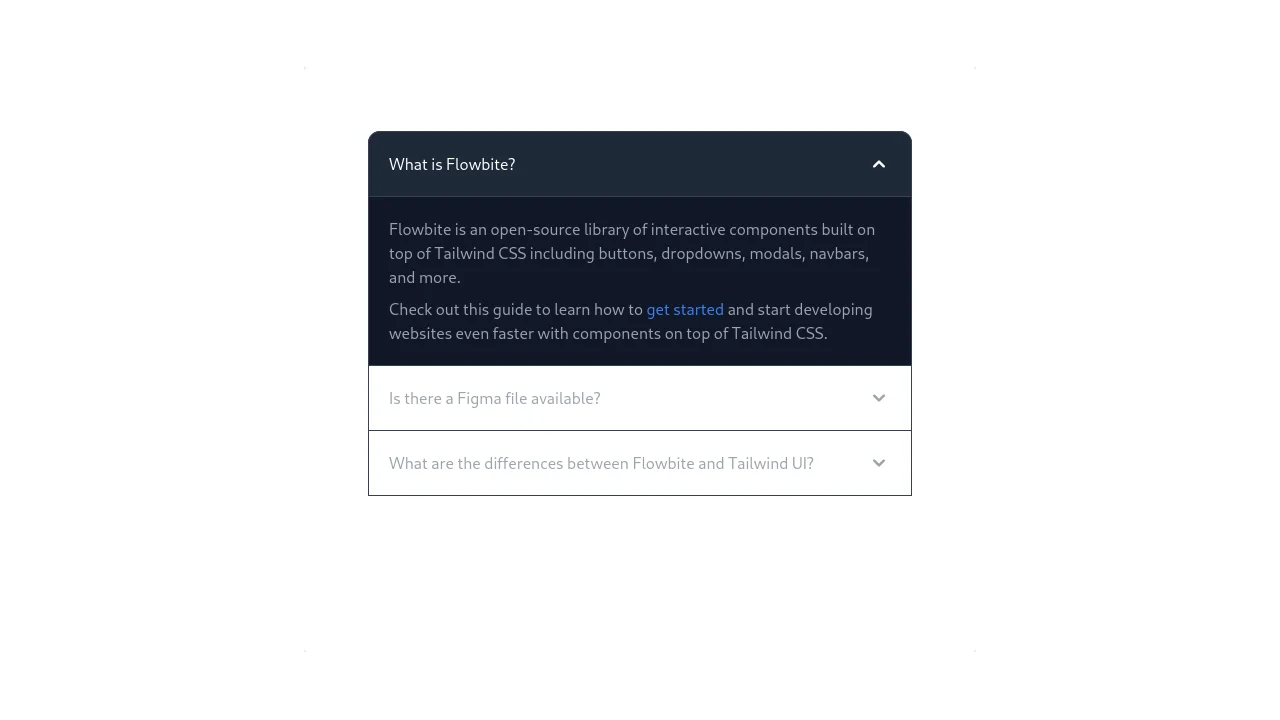
Task: Select the 'What are the differences' question heading
Action: [601, 463]
